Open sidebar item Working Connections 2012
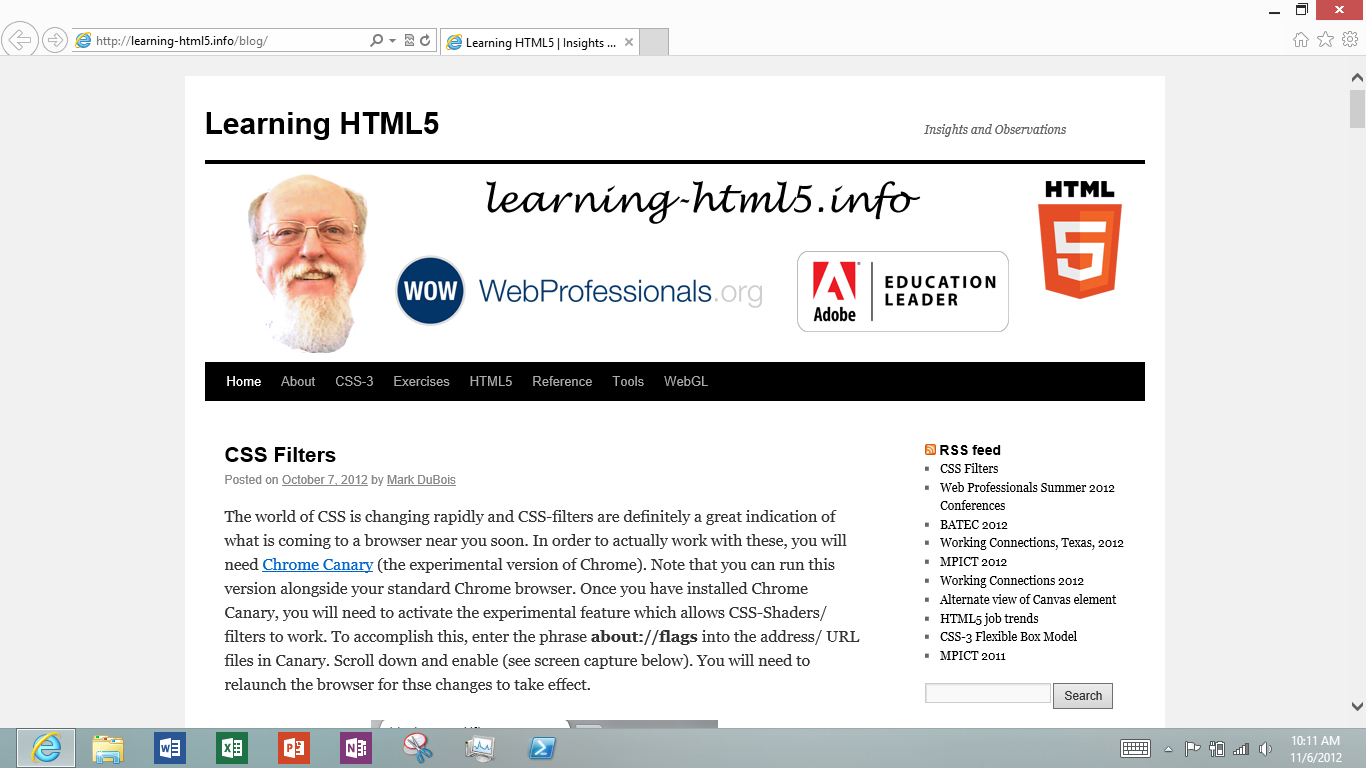Screen dimensions: 1366x768 (x=1012, y=581)
